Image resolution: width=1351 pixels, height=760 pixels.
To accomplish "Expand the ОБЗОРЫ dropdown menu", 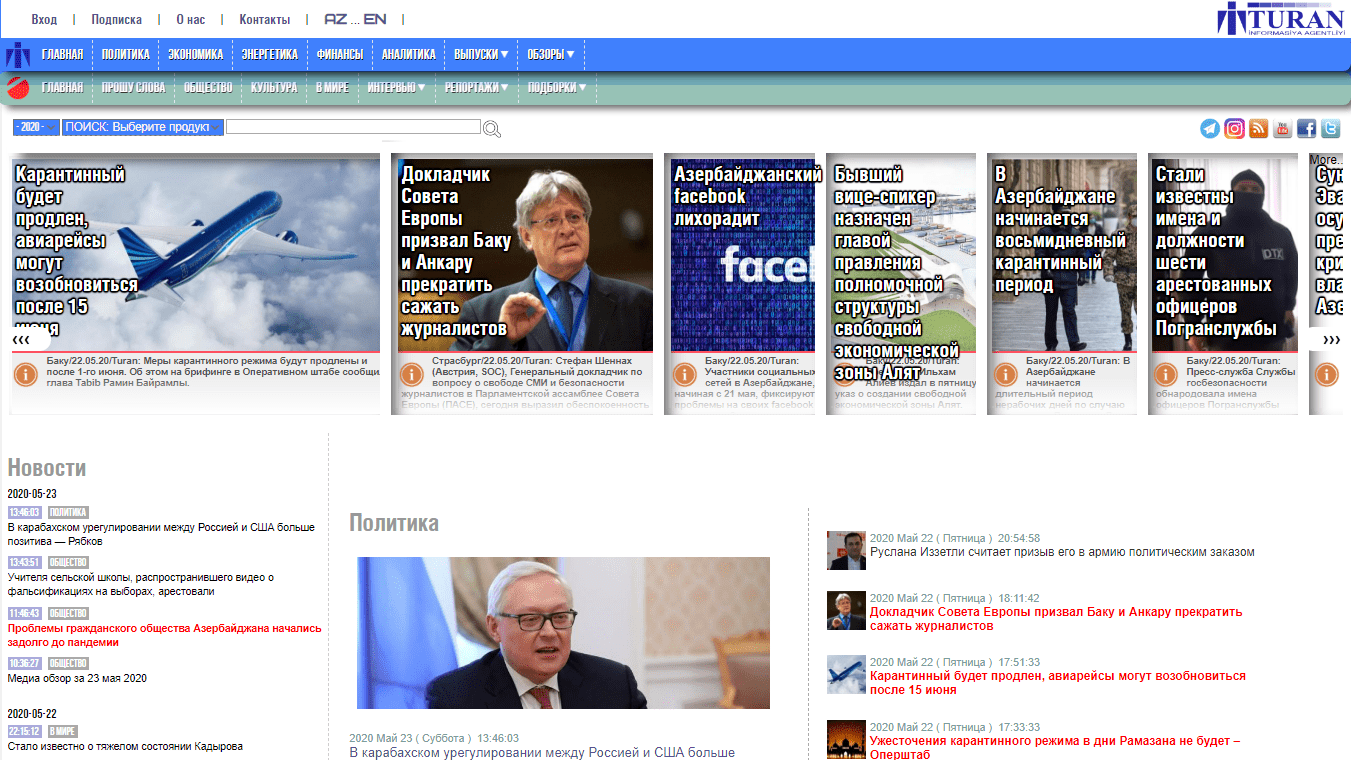I will (552, 54).
